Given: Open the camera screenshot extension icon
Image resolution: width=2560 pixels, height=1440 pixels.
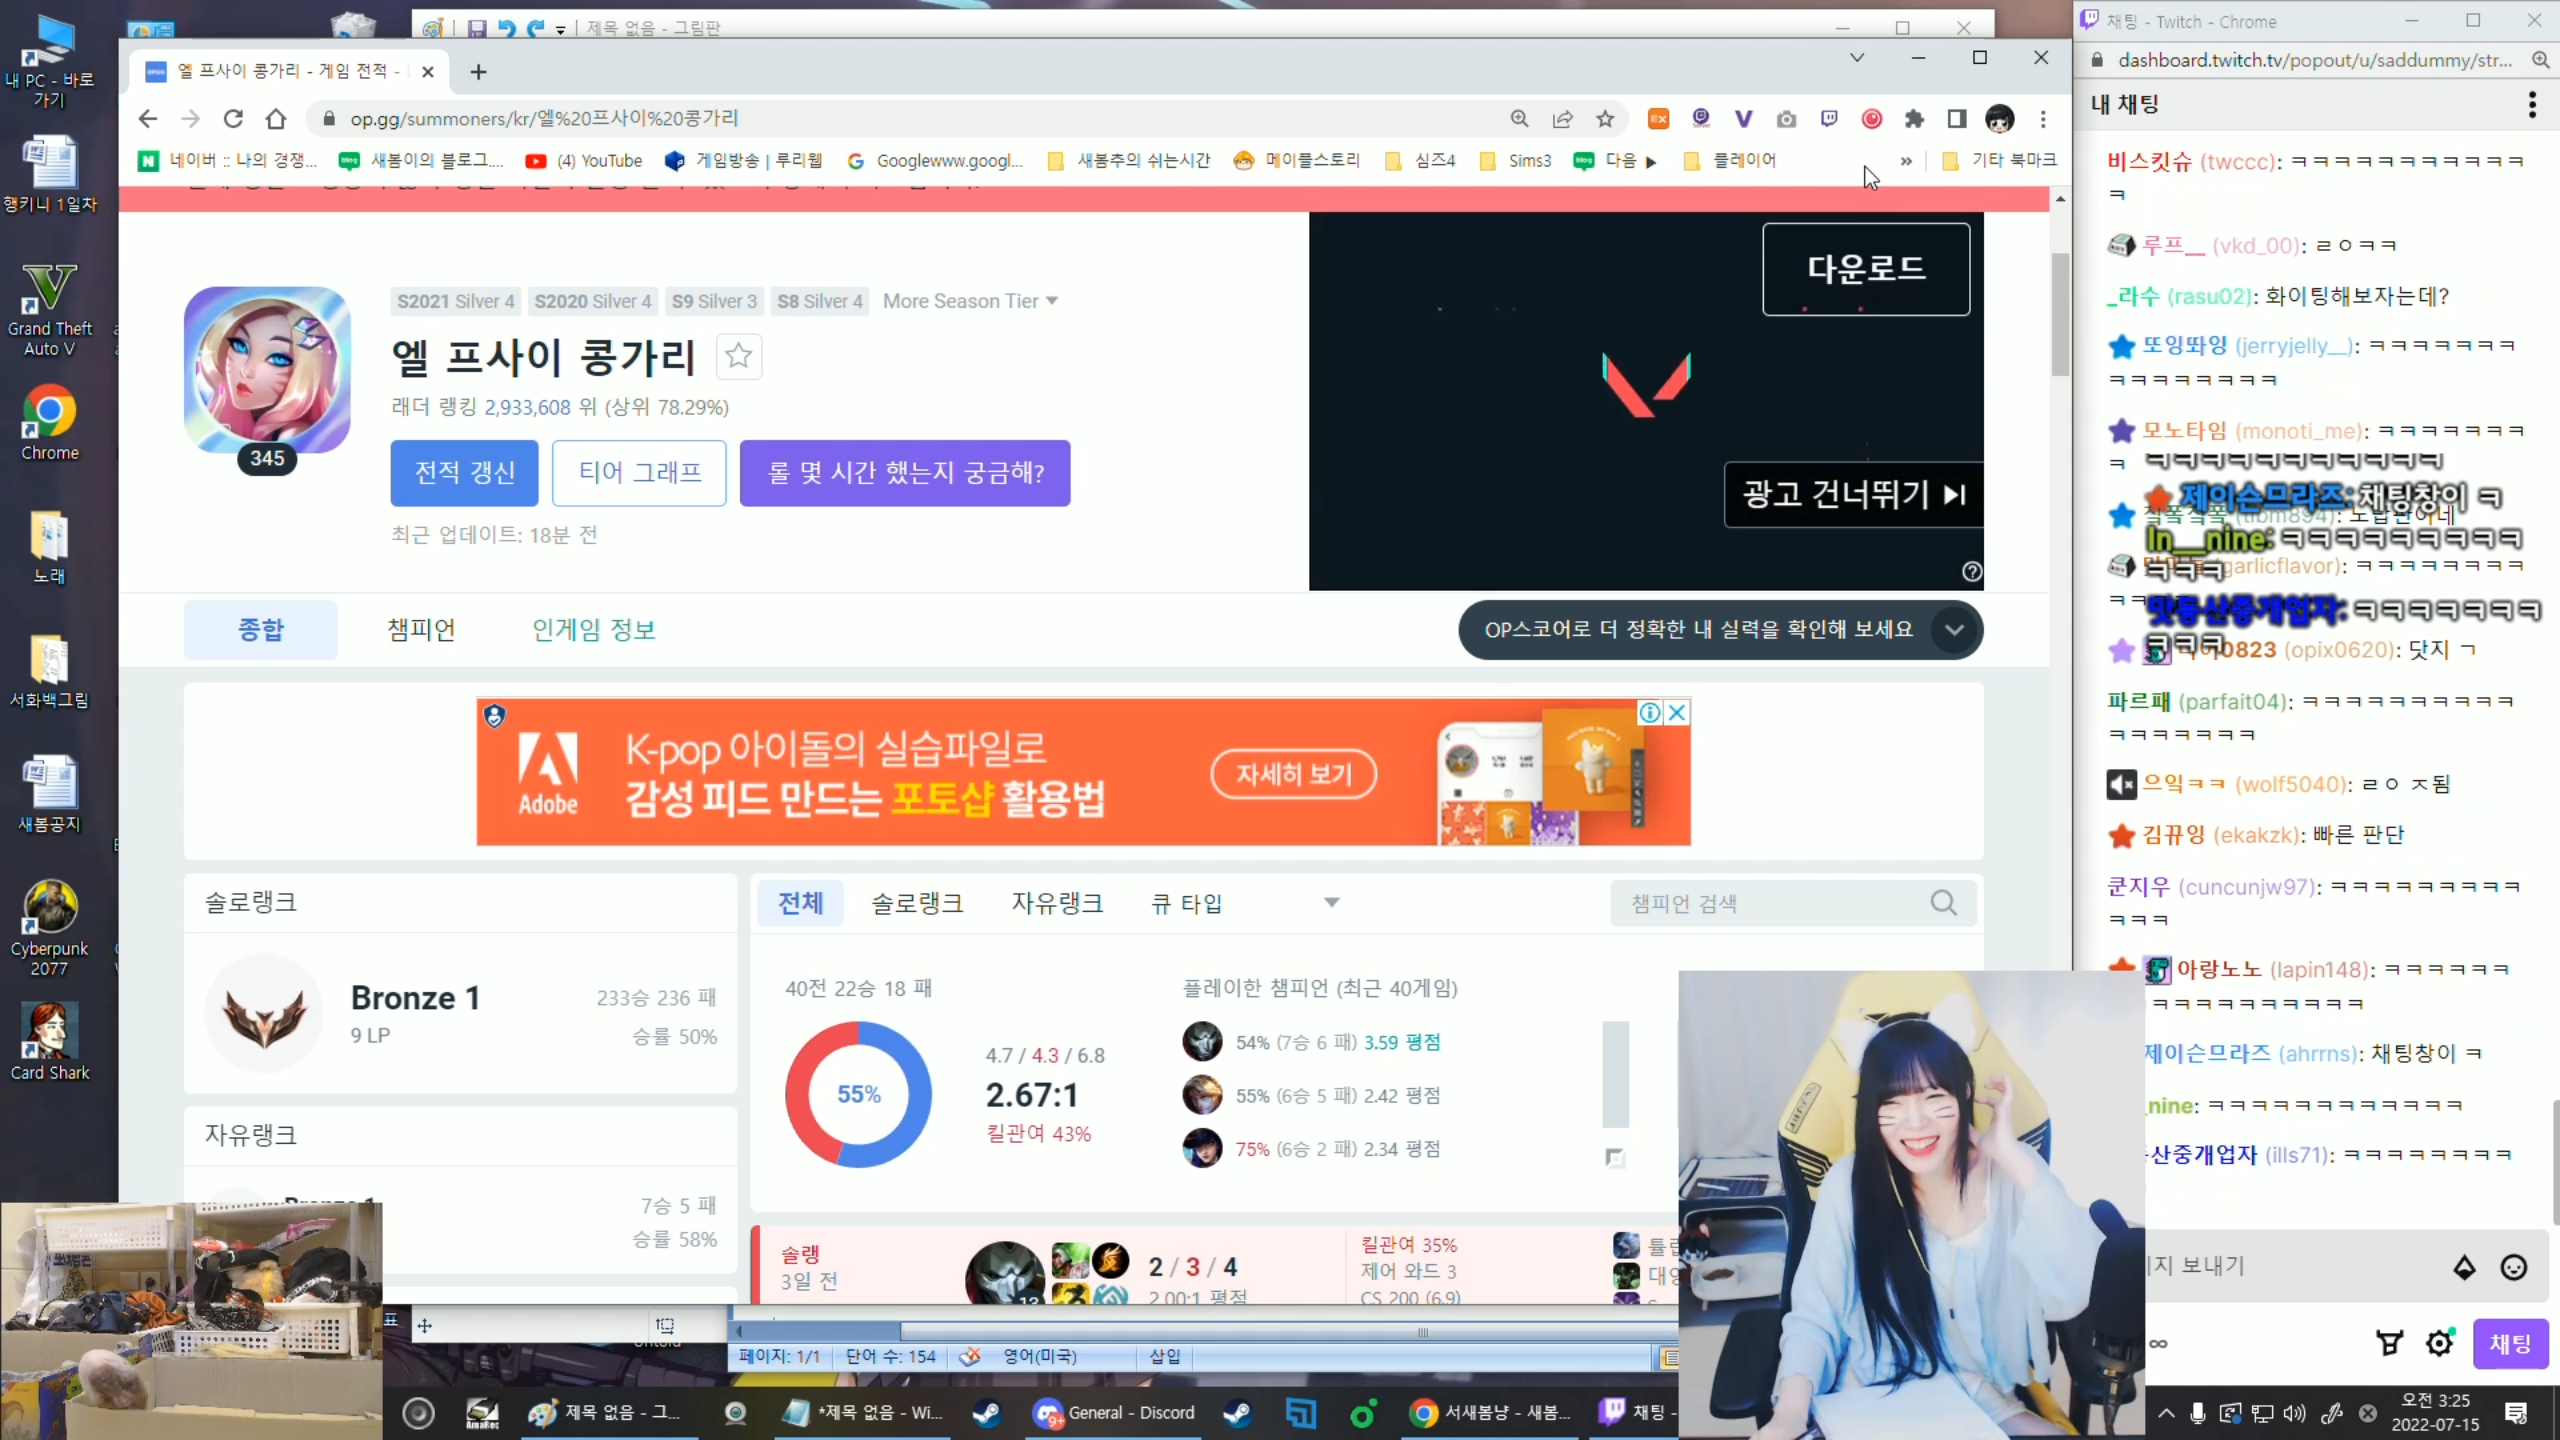Looking at the screenshot, I should [1787, 119].
